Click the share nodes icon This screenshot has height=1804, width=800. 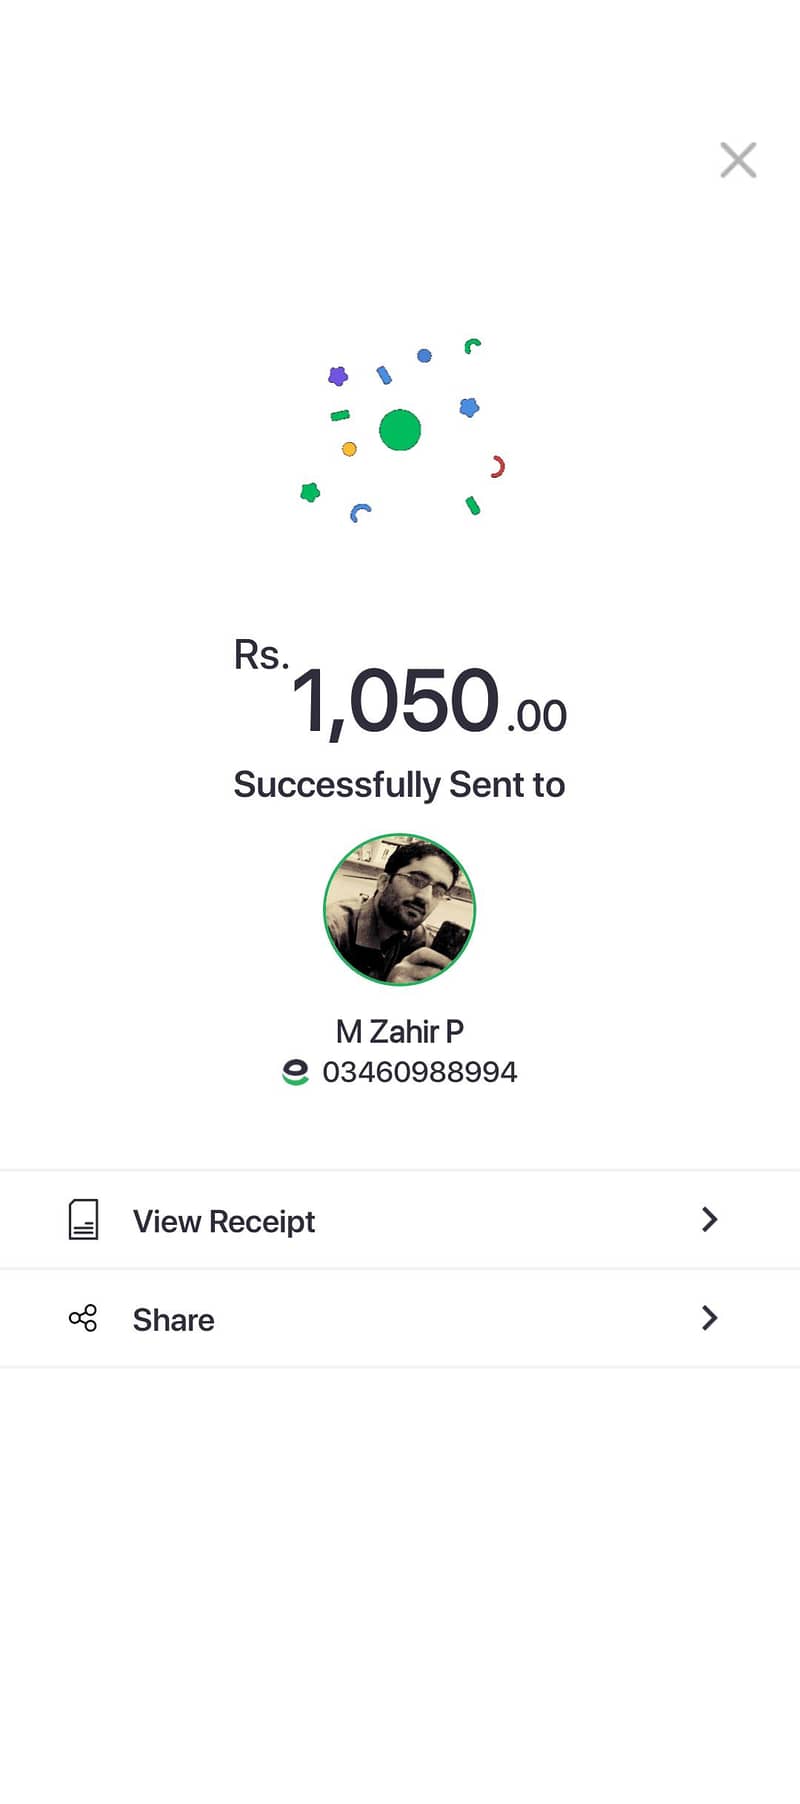coord(83,1318)
